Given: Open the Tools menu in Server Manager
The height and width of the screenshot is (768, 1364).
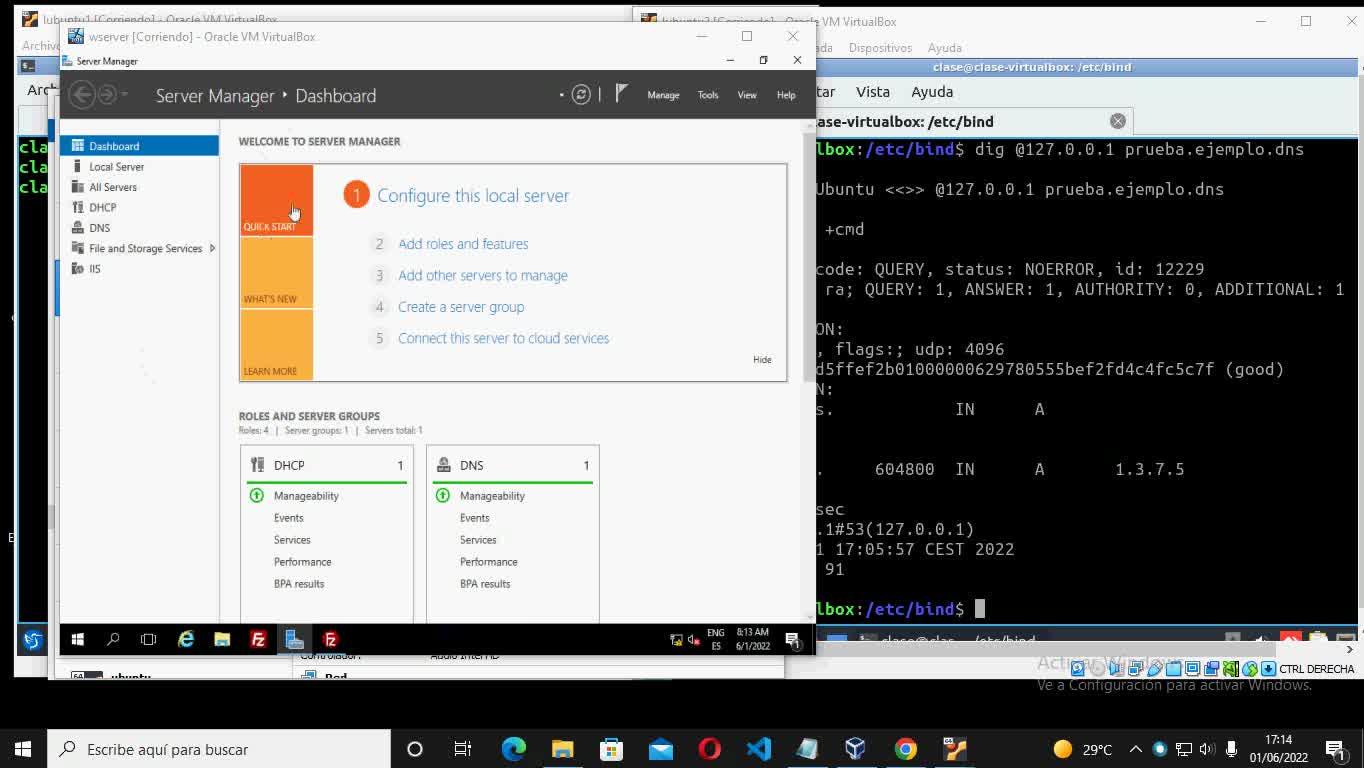Looking at the screenshot, I should coord(708,95).
